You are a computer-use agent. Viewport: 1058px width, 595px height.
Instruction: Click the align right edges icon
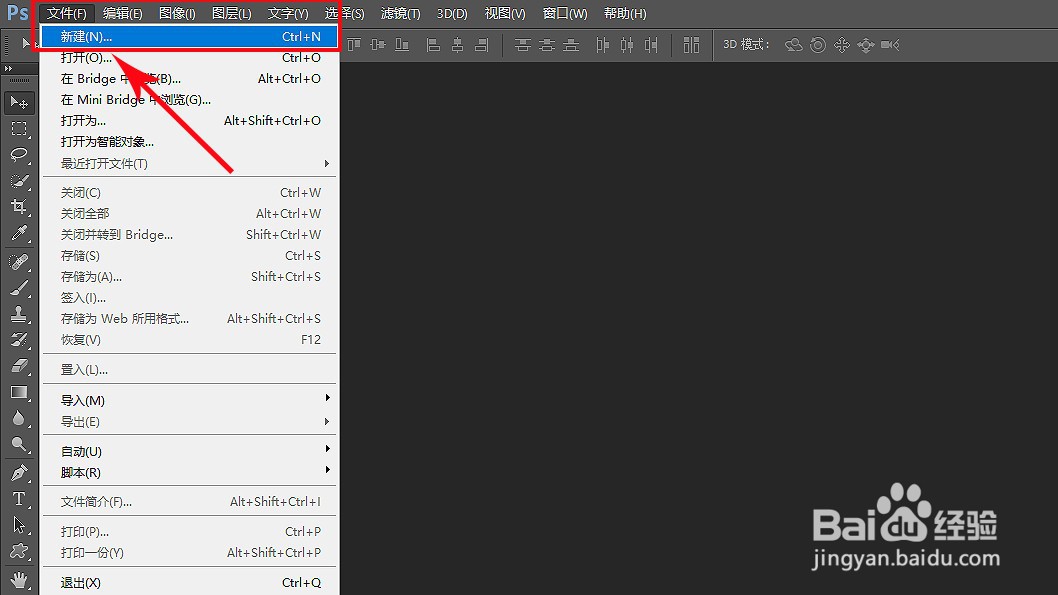tap(482, 45)
